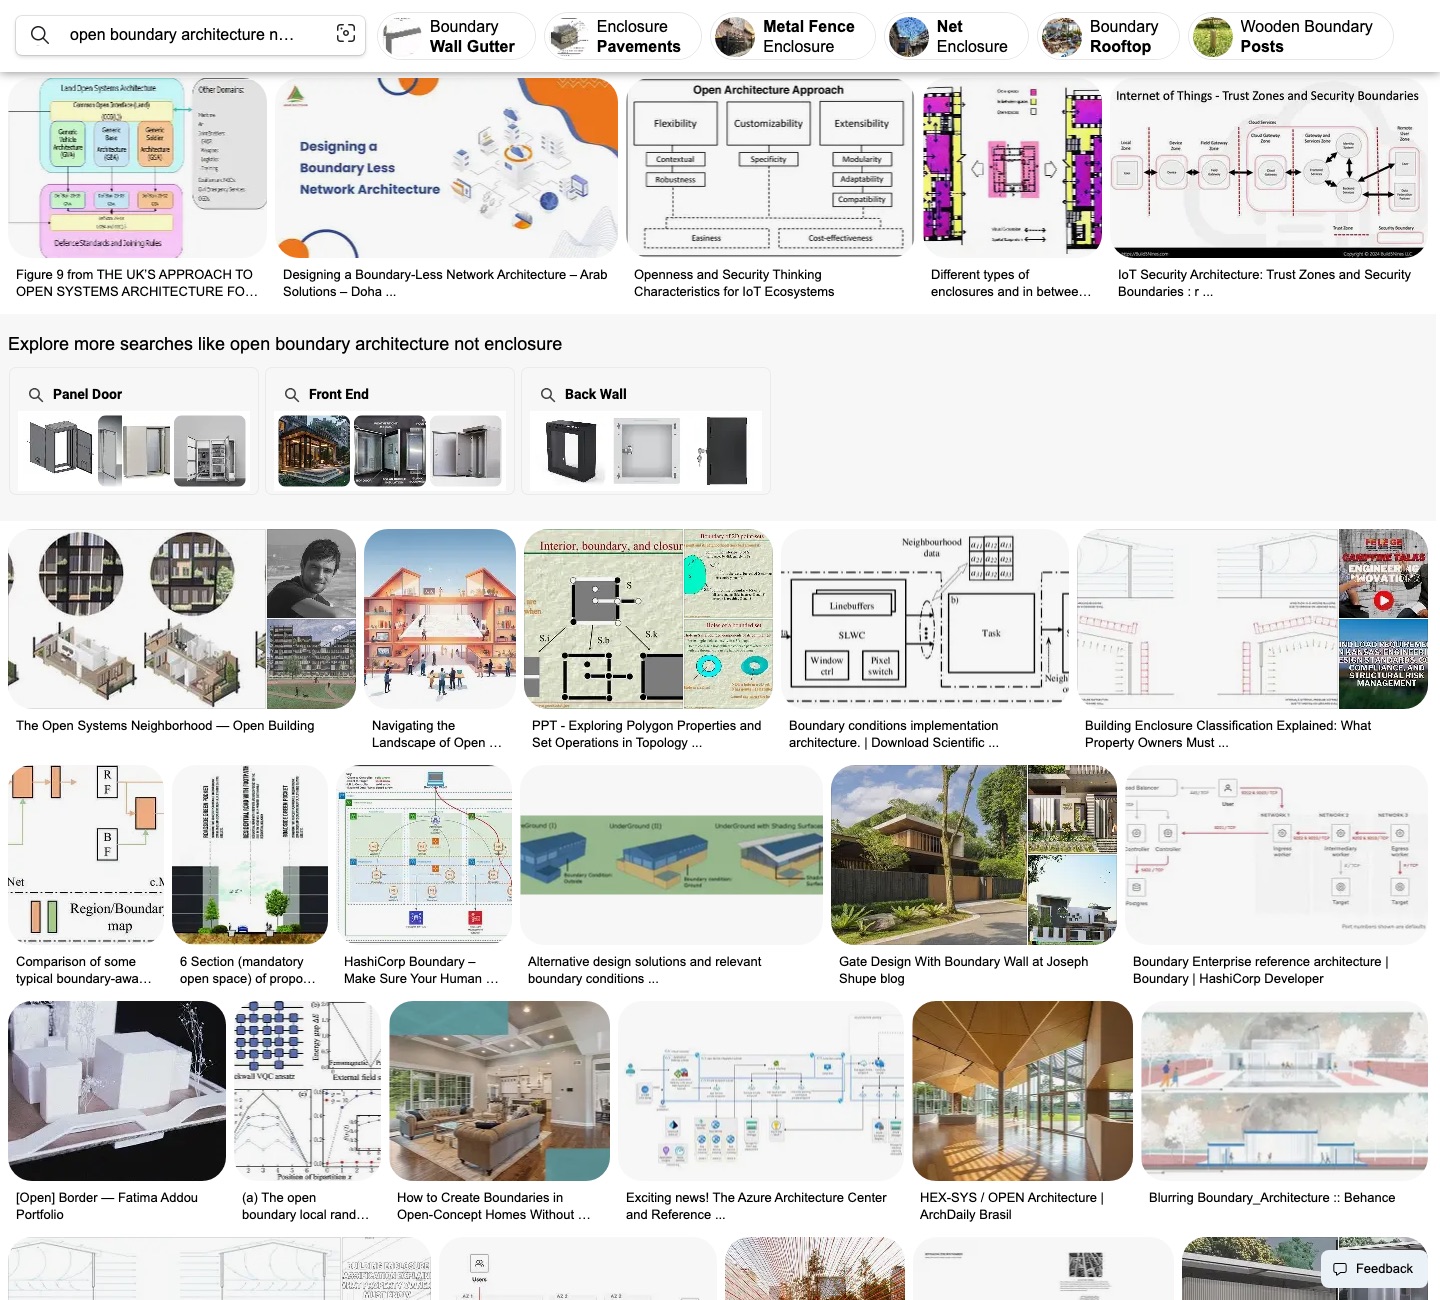This screenshot has width=1440, height=1300.
Task: Click the Explore more searches like heading
Action: pyautogui.click(x=285, y=344)
